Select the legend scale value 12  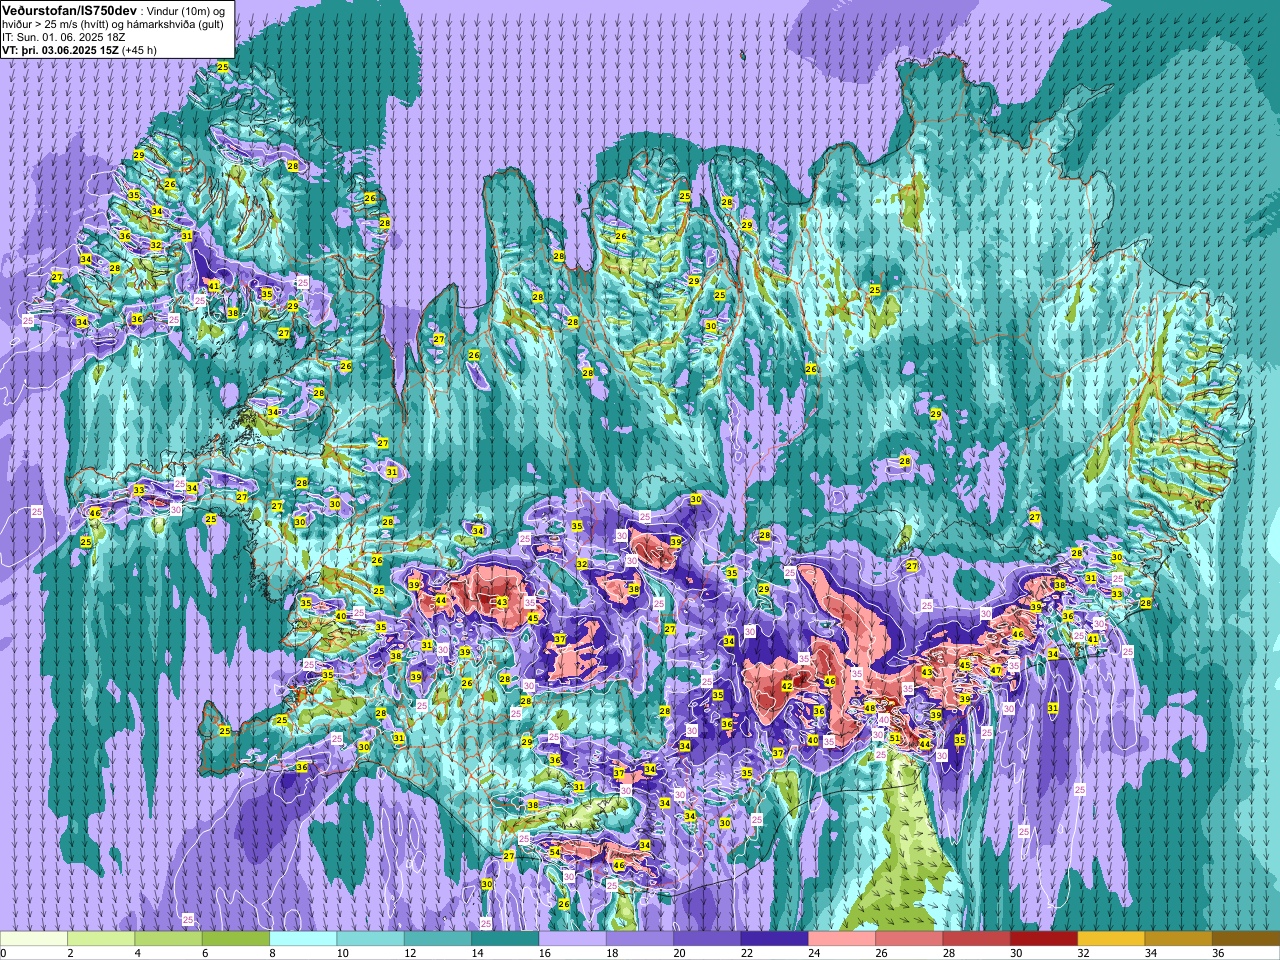pyautogui.click(x=409, y=953)
